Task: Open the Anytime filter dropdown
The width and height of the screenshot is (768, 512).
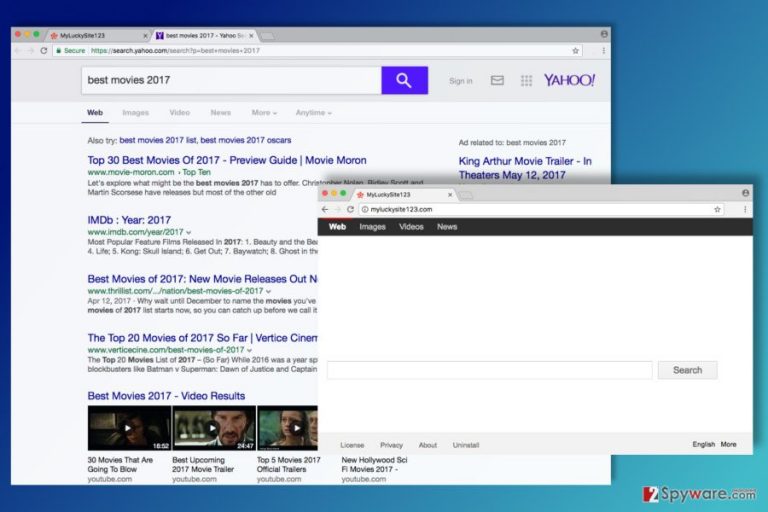Action: click(x=313, y=113)
